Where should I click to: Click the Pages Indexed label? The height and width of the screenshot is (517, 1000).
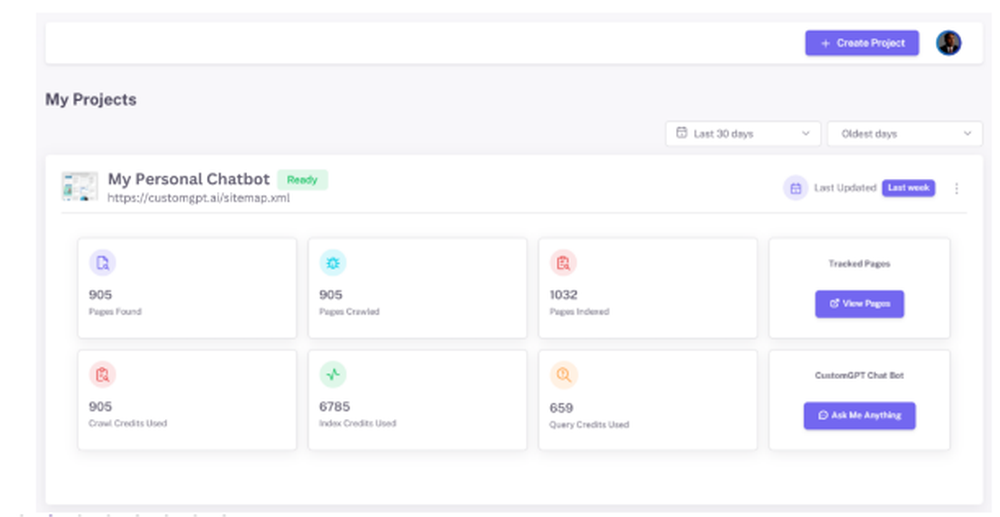pos(579,312)
